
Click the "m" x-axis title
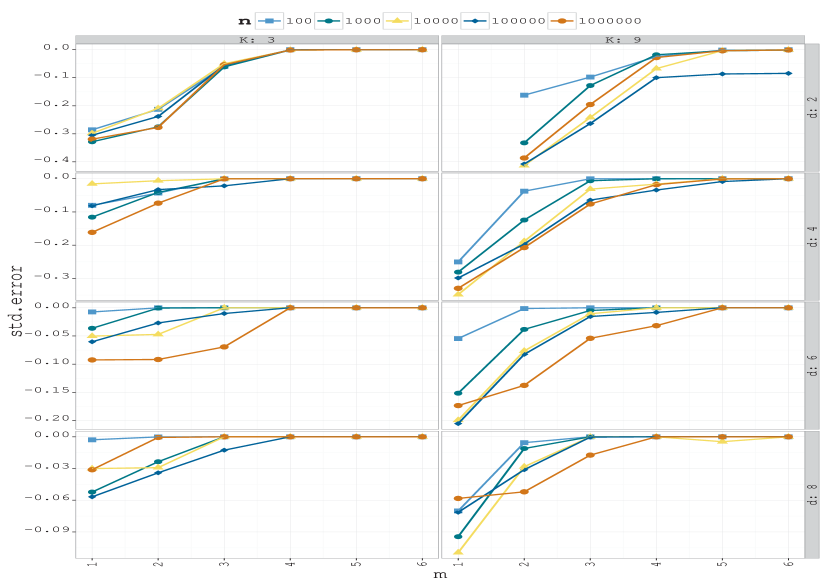(x=440, y=575)
